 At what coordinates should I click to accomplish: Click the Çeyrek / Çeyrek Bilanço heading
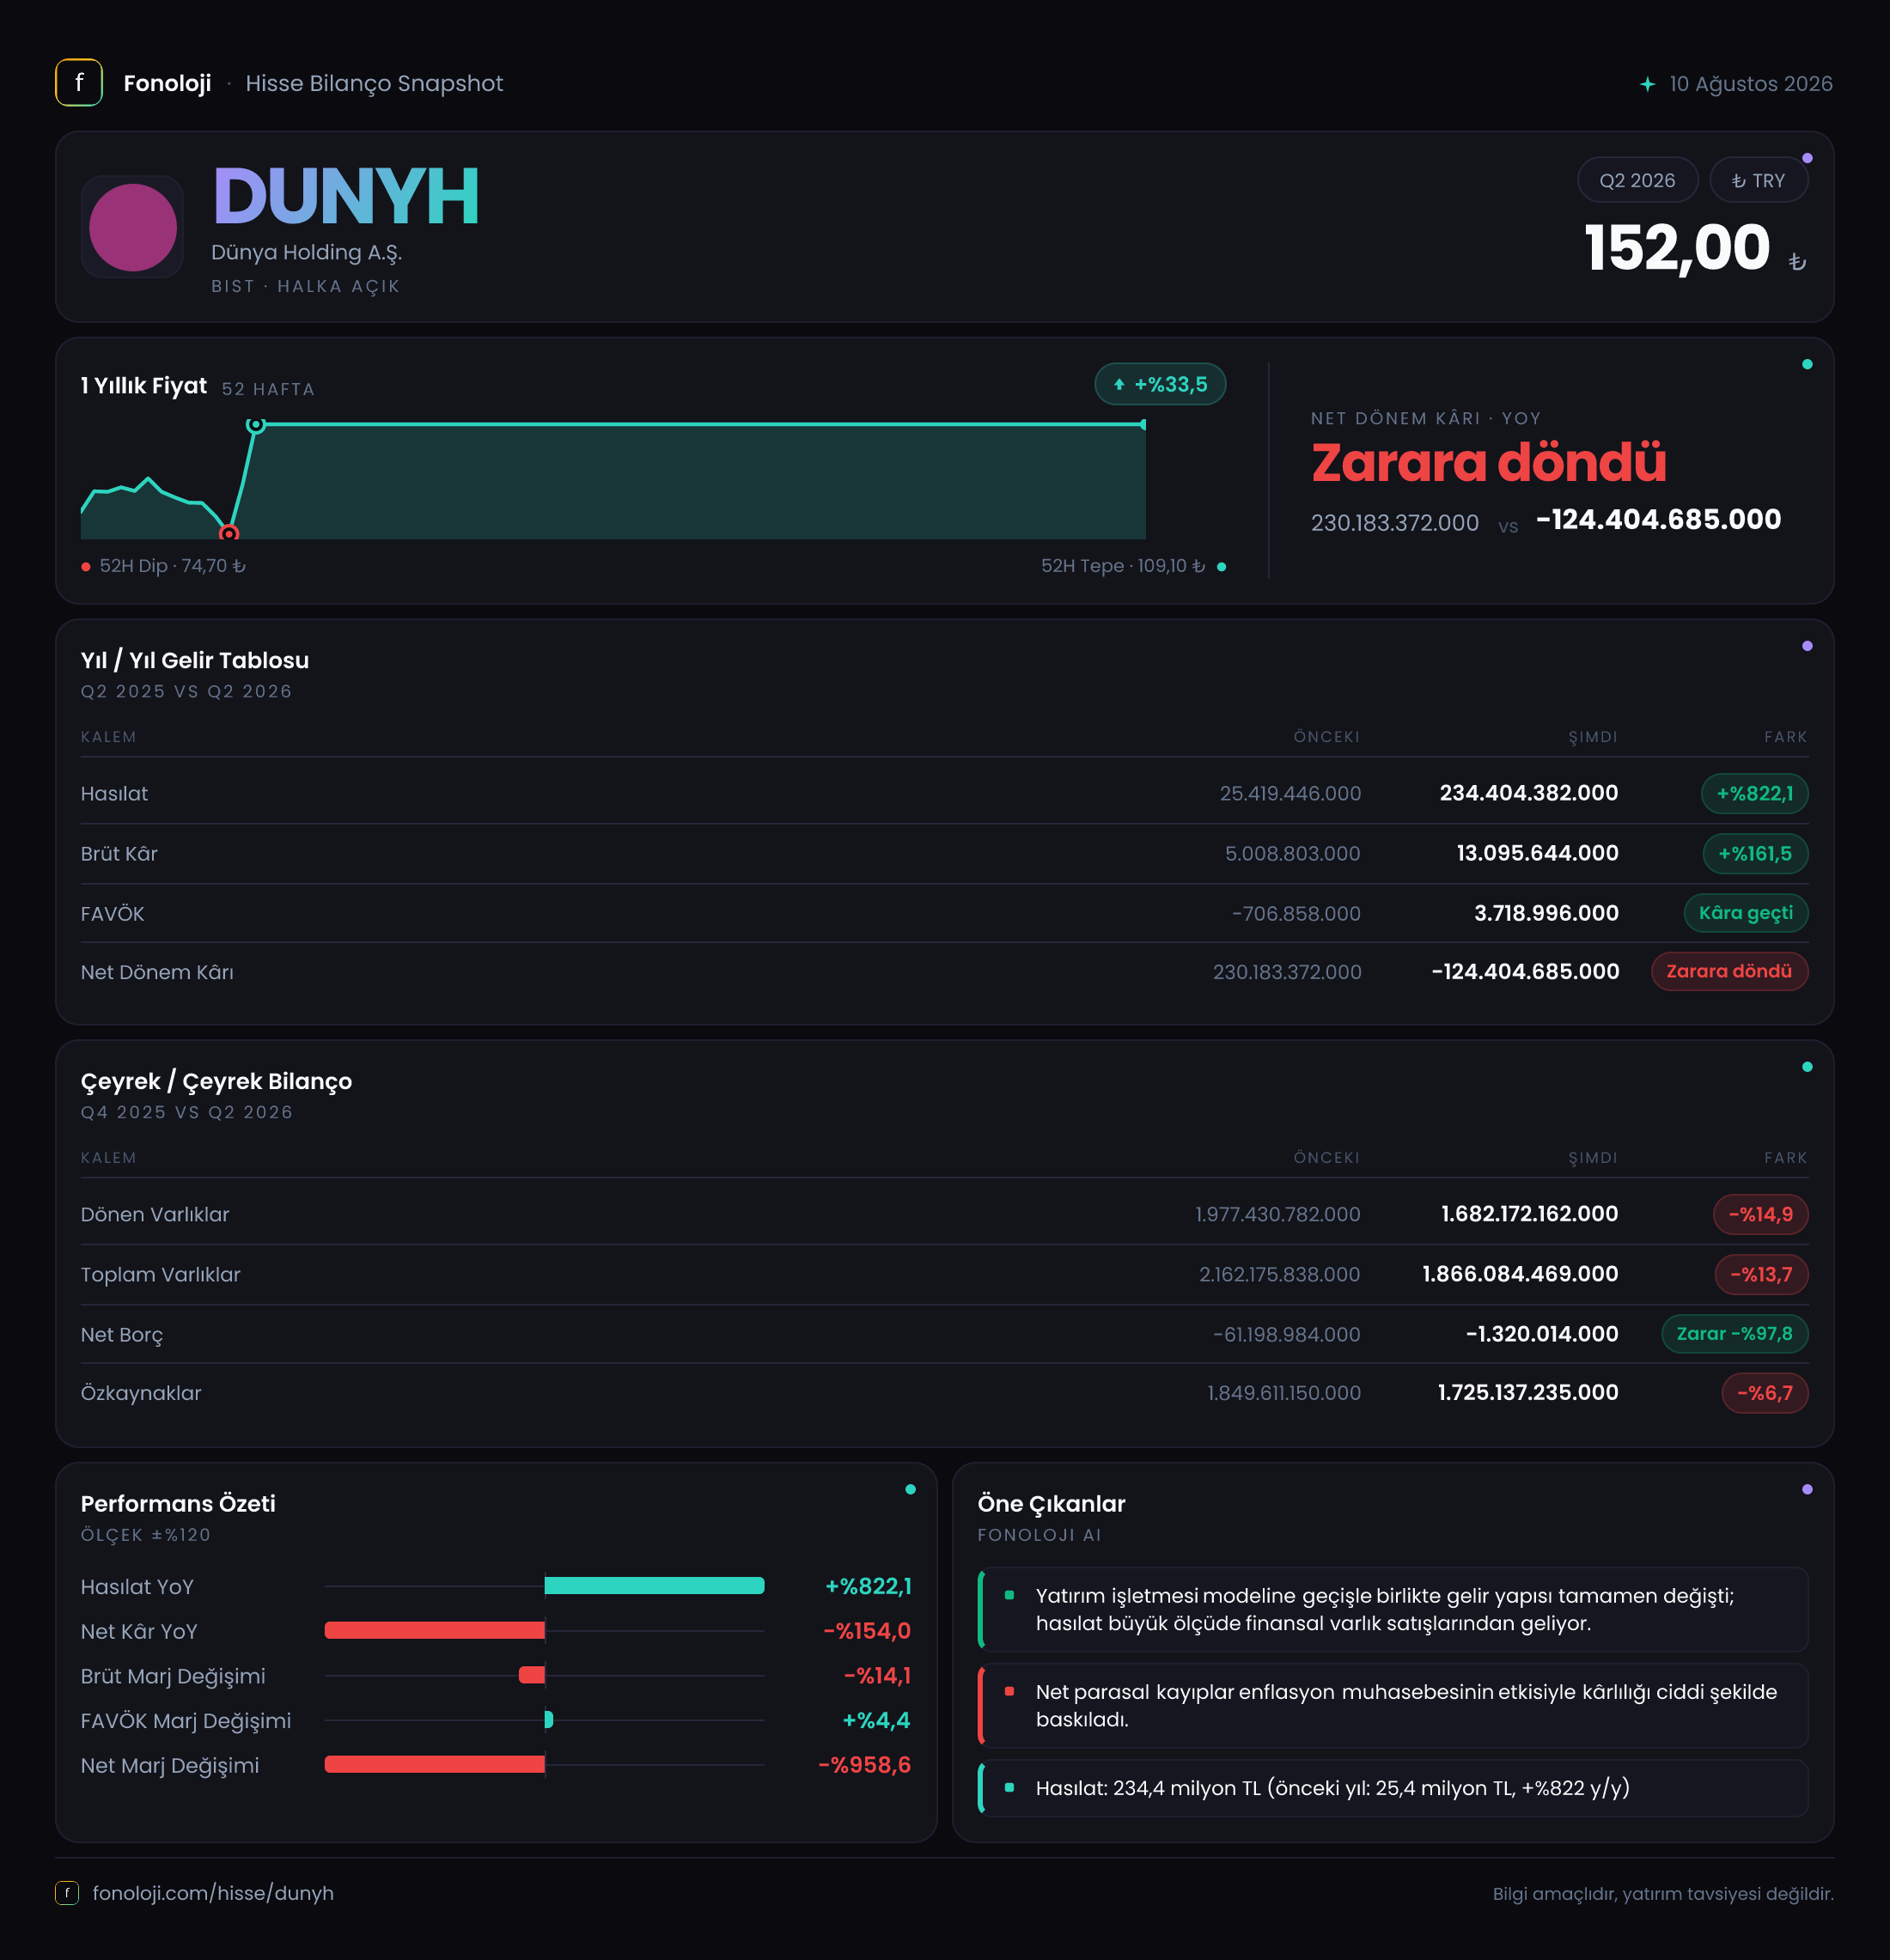click(216, 1081)
